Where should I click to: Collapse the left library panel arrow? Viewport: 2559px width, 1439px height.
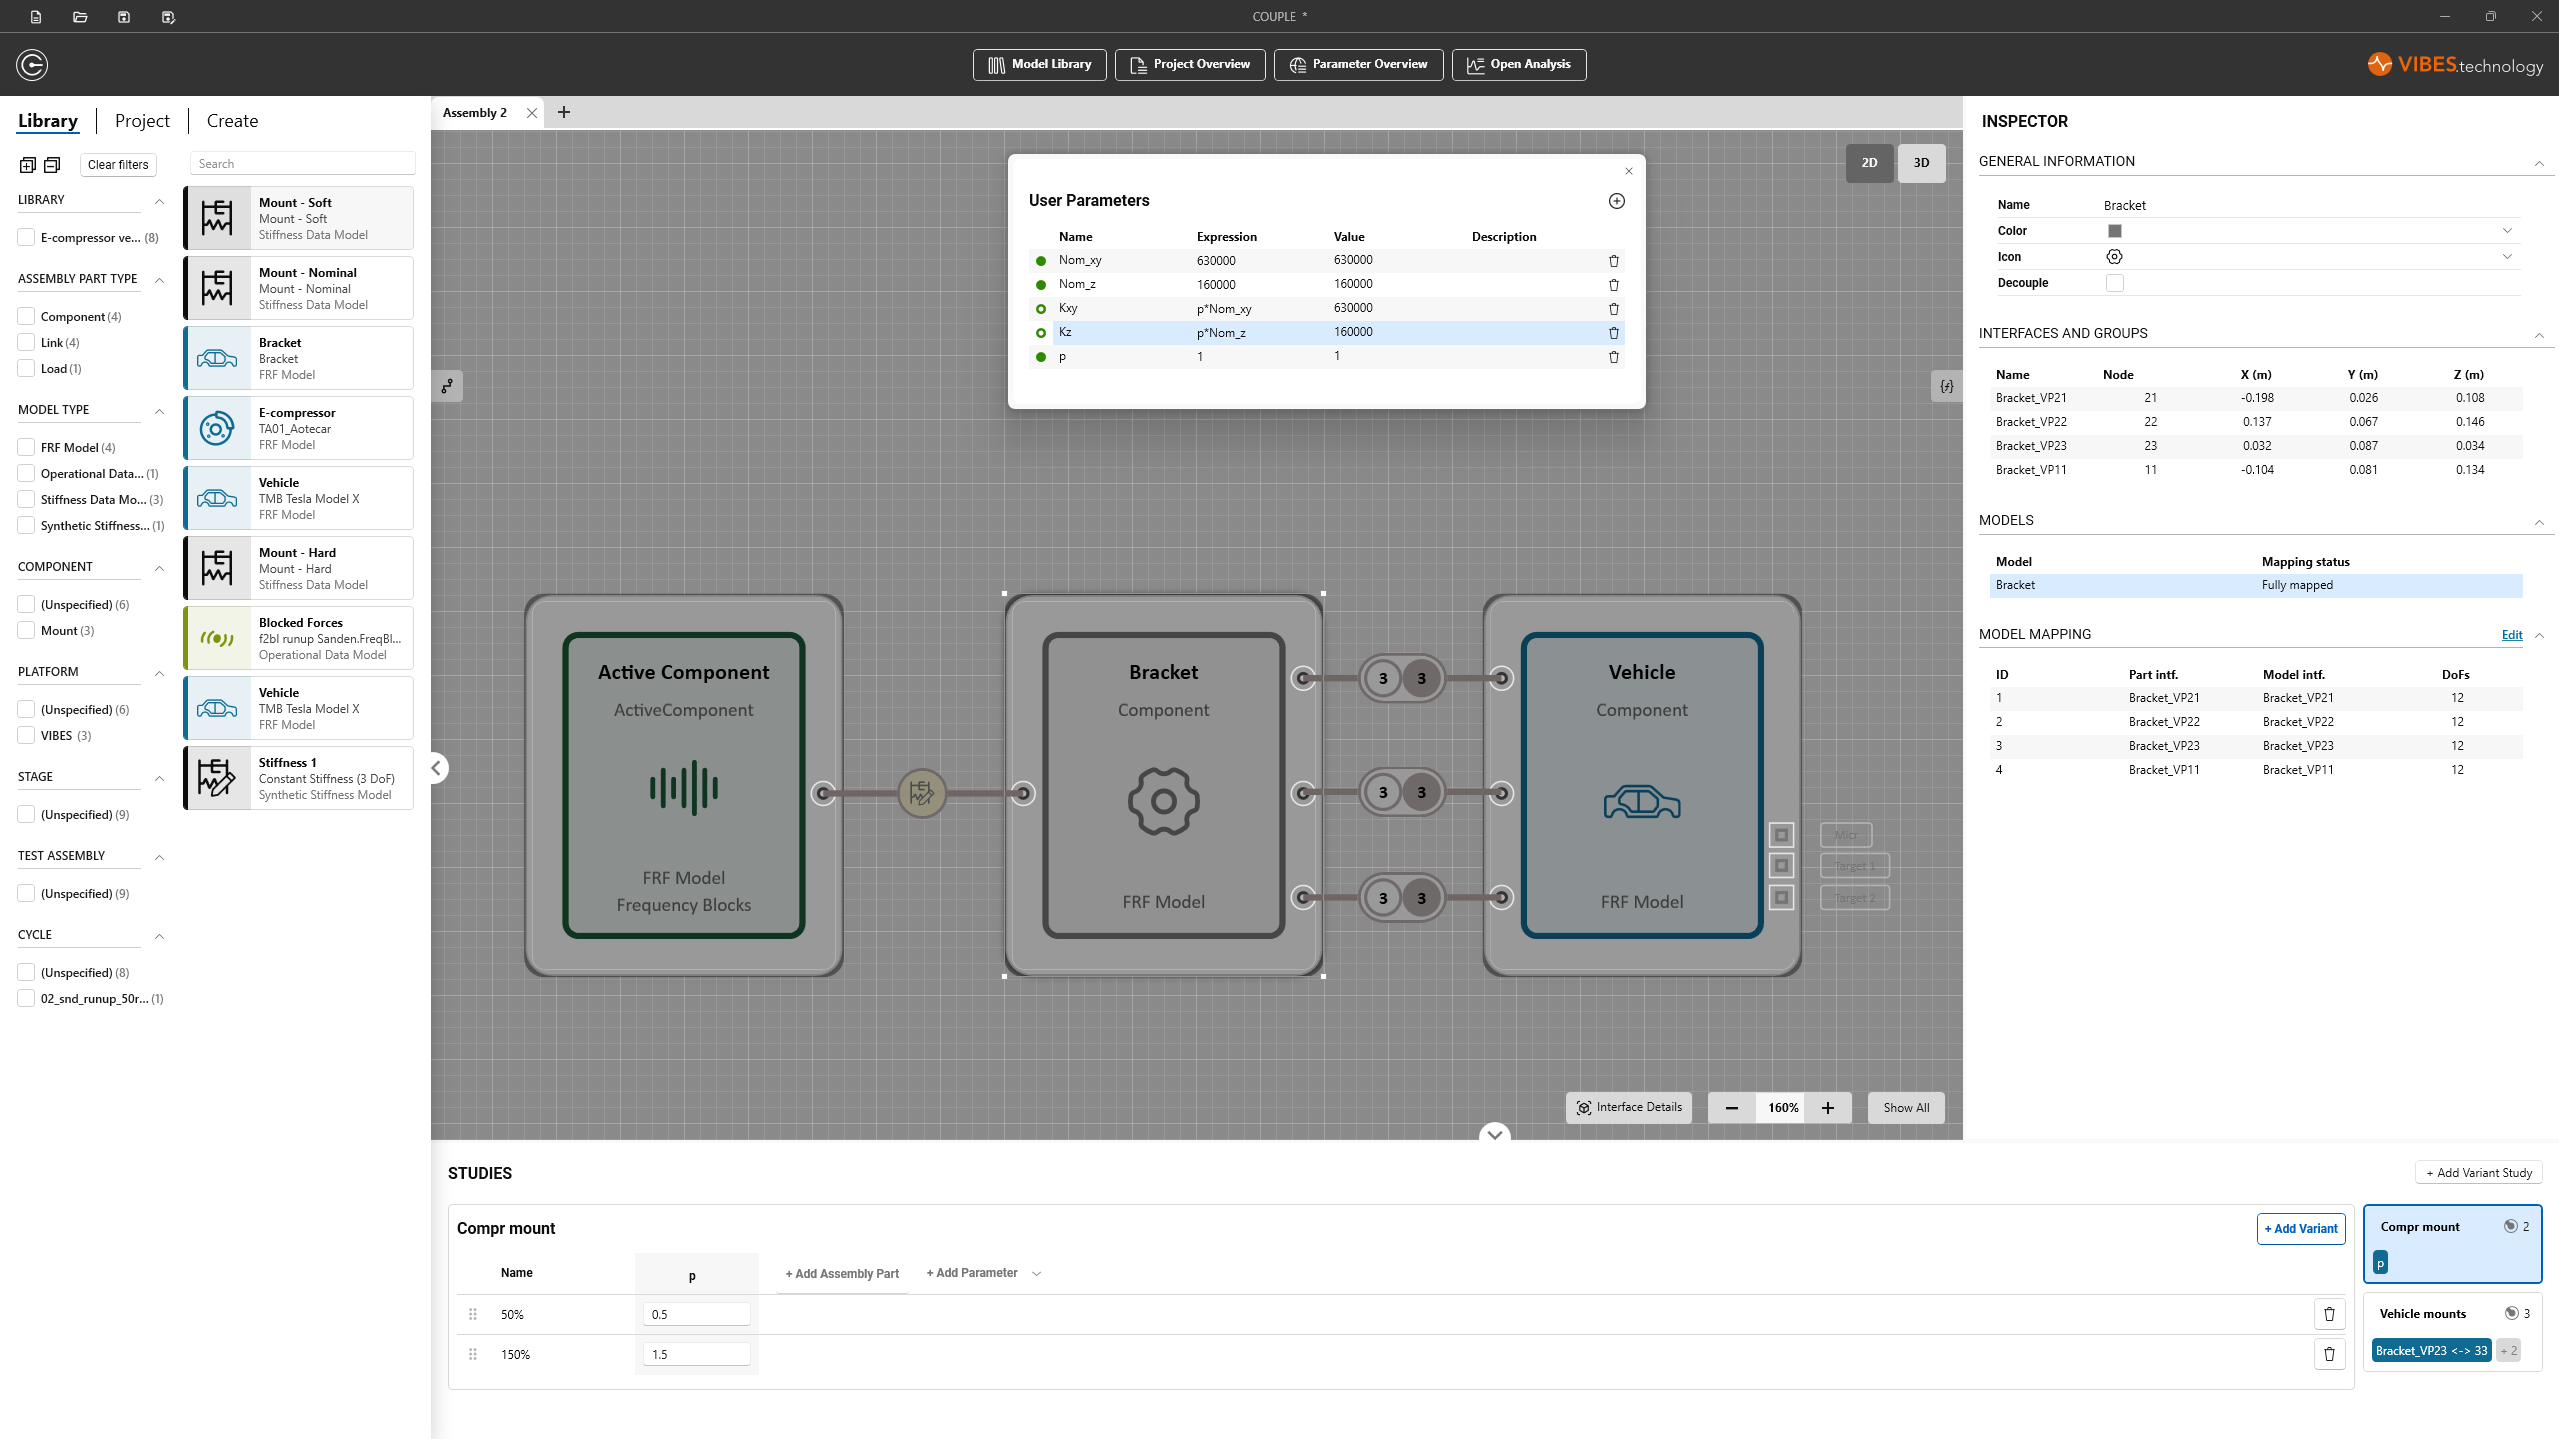tap(437, 768)
